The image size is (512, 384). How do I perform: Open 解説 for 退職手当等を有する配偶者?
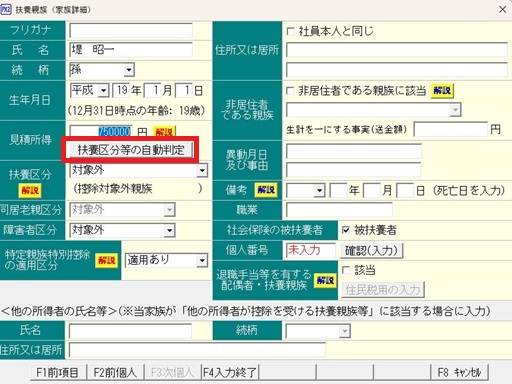(325, 280)
